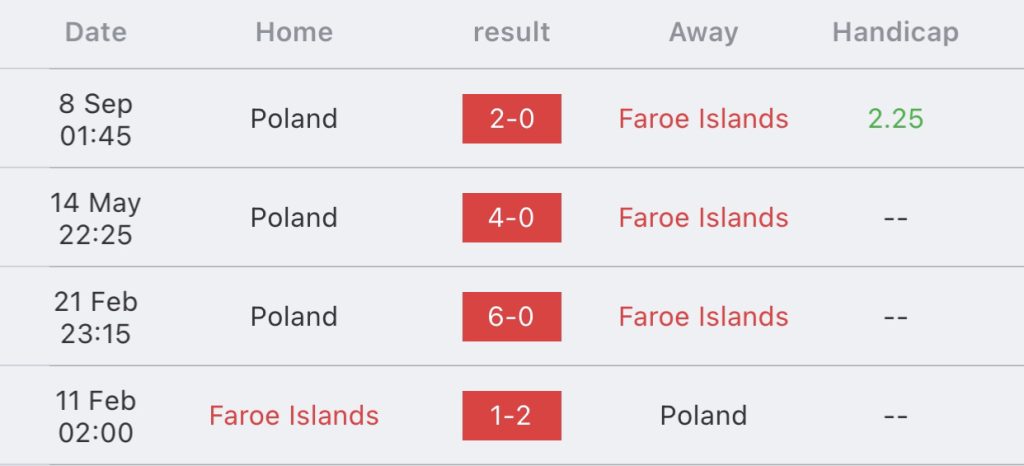The image size is (1024, 466).
Task: Click the result column header
Action: [511, 32]
